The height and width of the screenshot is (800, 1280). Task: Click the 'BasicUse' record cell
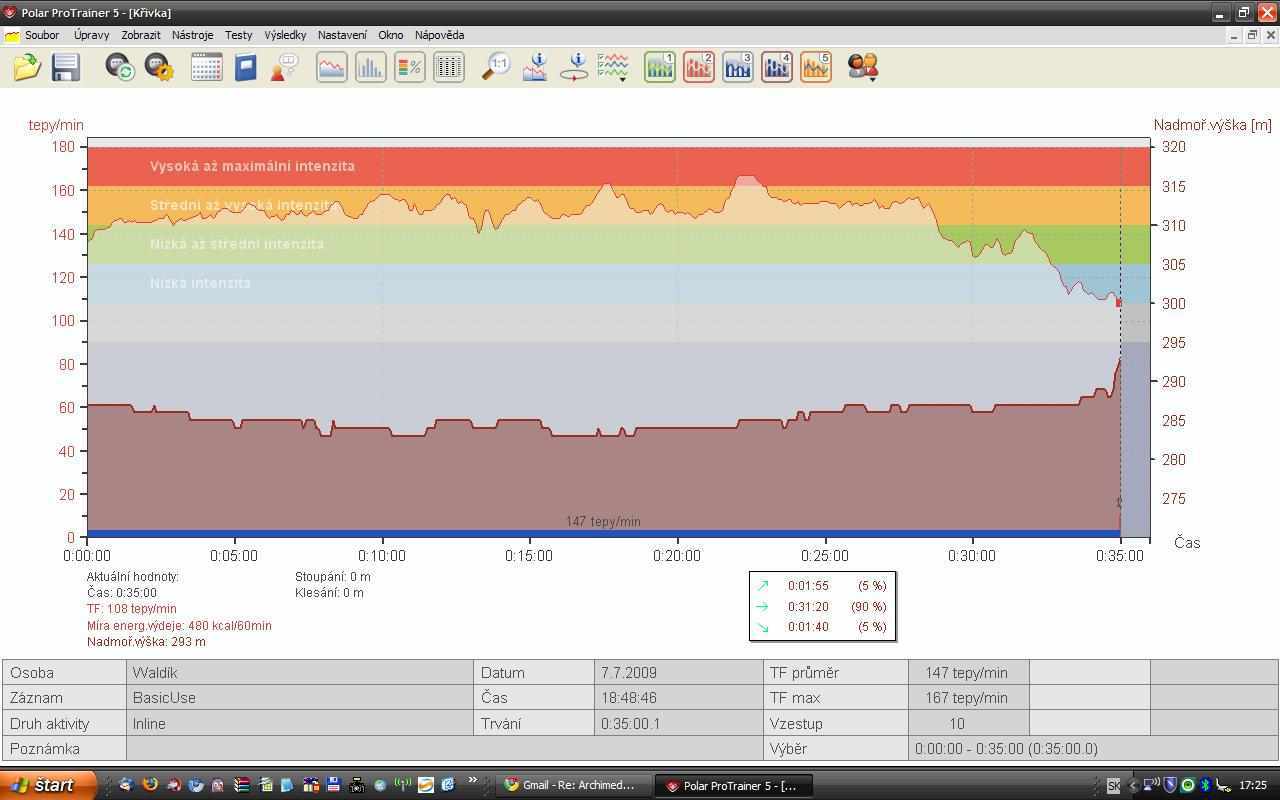[300, 697]
